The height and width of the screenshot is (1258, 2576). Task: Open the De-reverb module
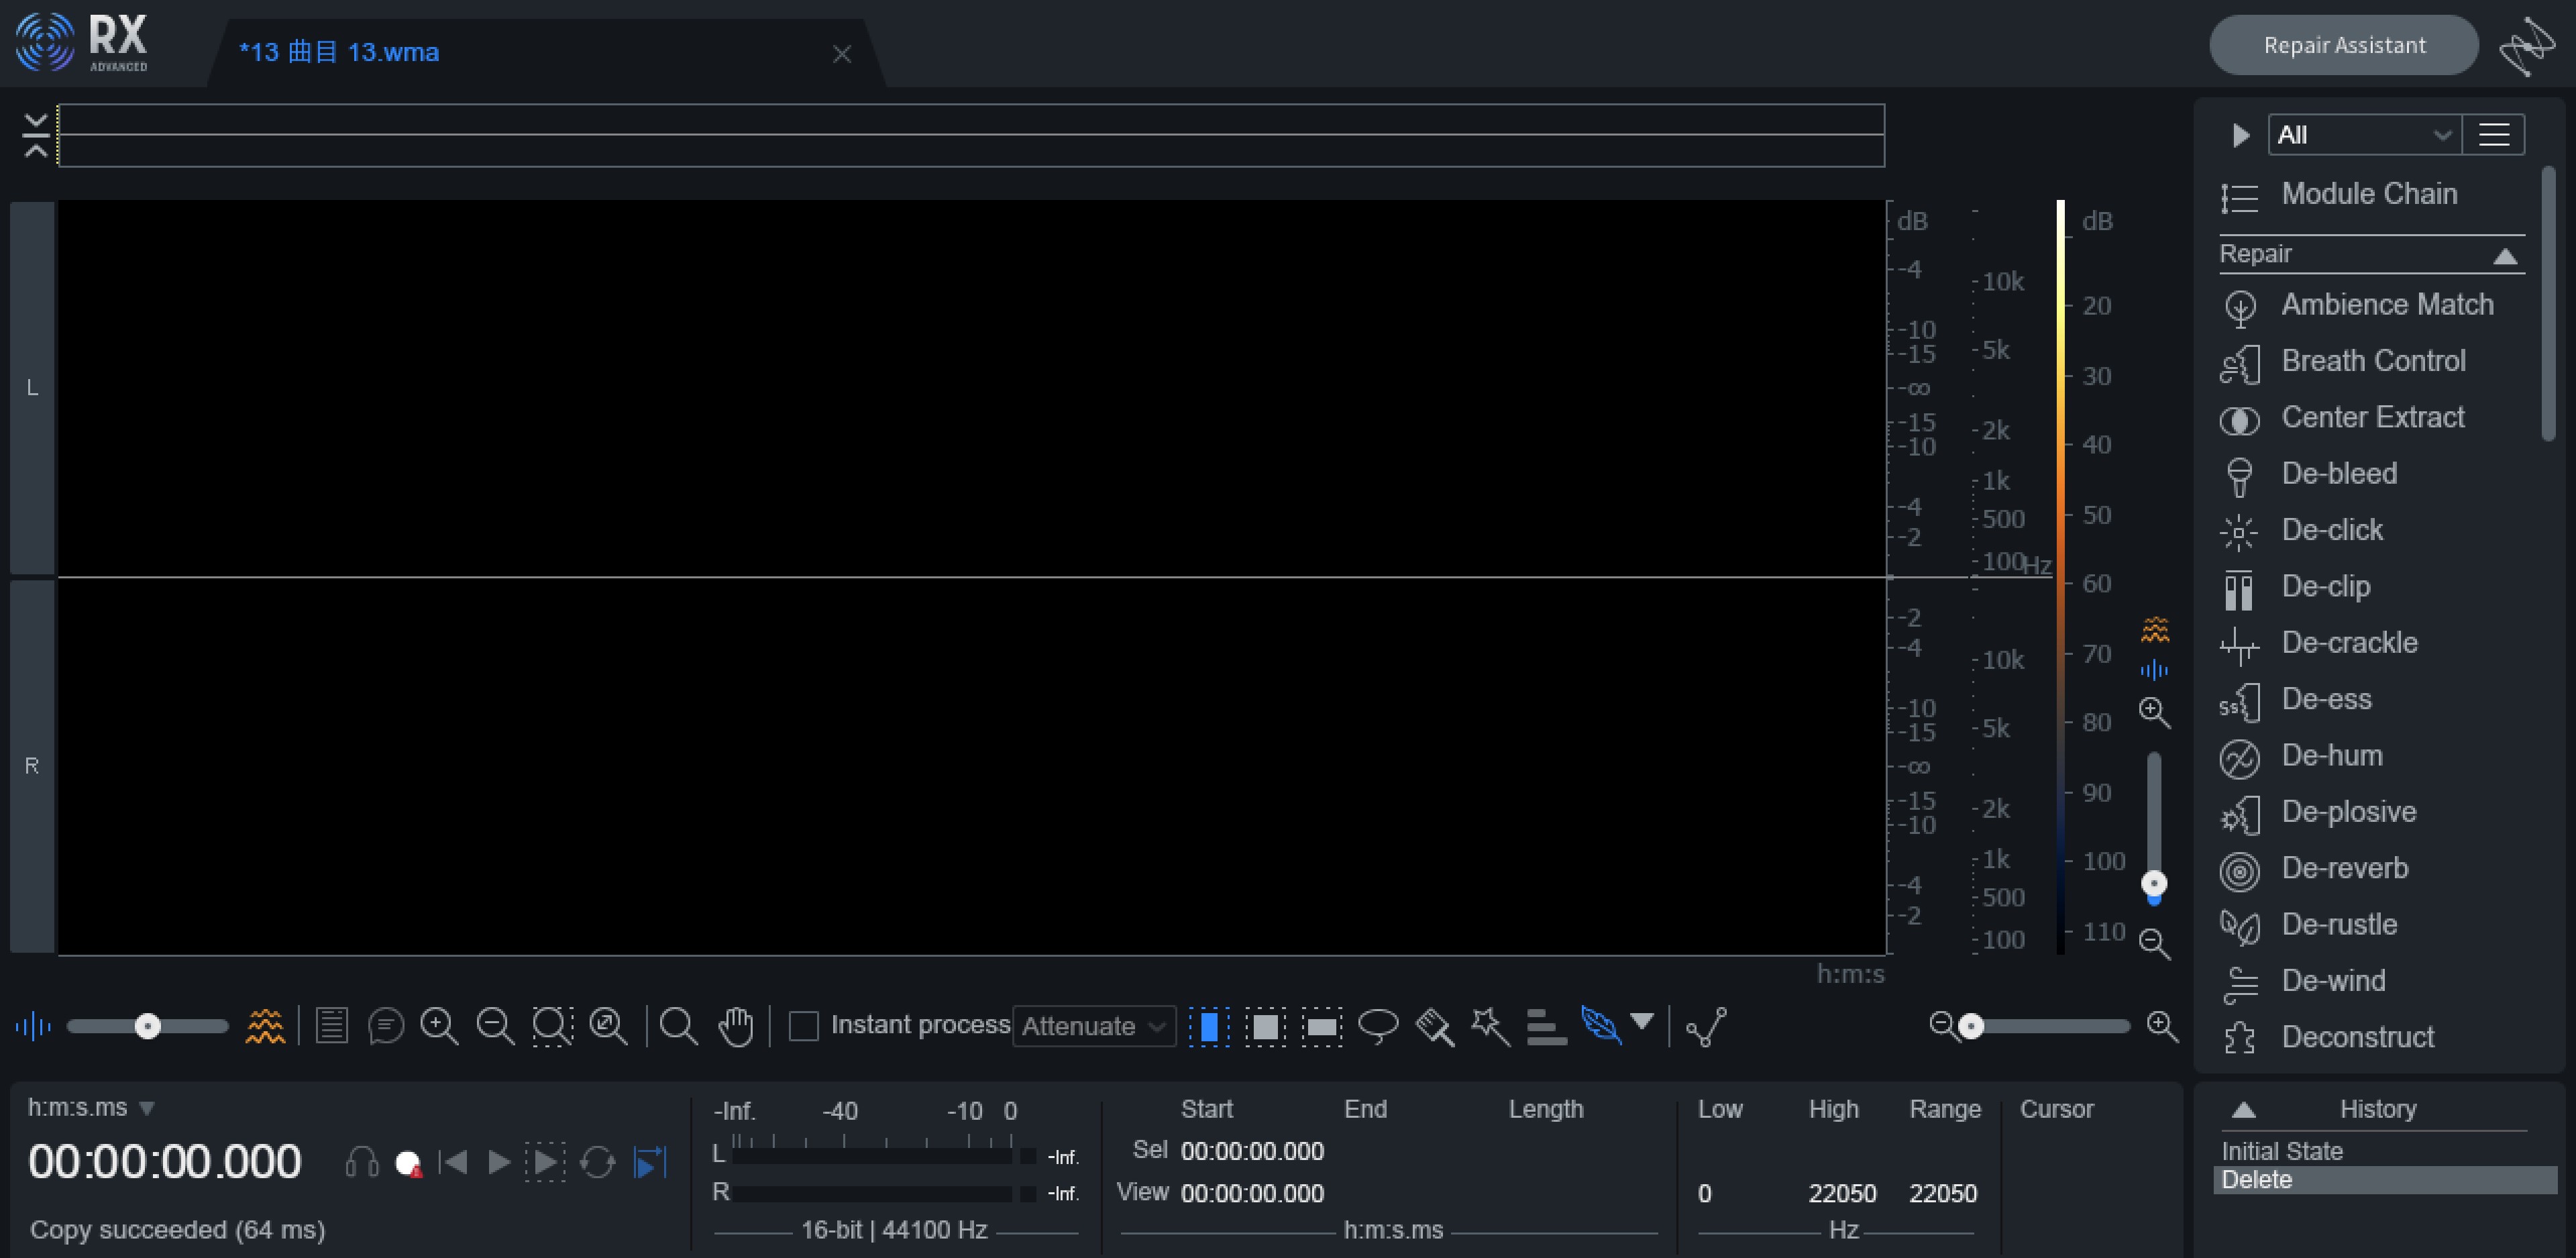pos(2344,868)
